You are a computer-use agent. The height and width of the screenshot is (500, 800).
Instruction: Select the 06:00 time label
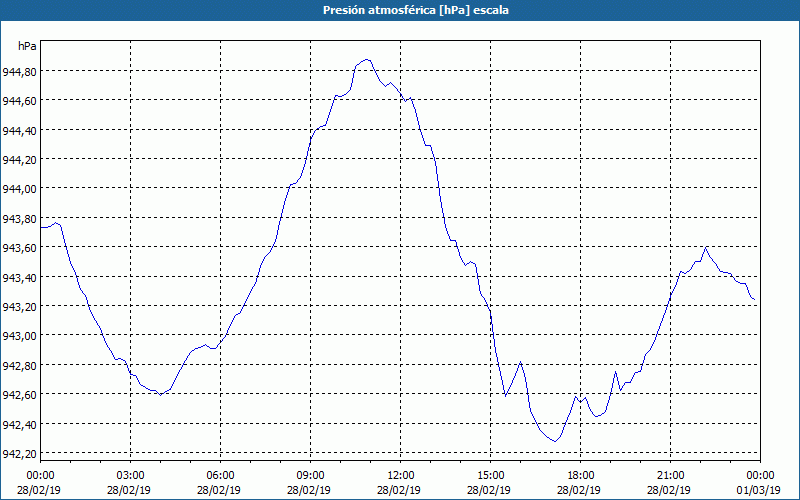click(x=221, y=476)
